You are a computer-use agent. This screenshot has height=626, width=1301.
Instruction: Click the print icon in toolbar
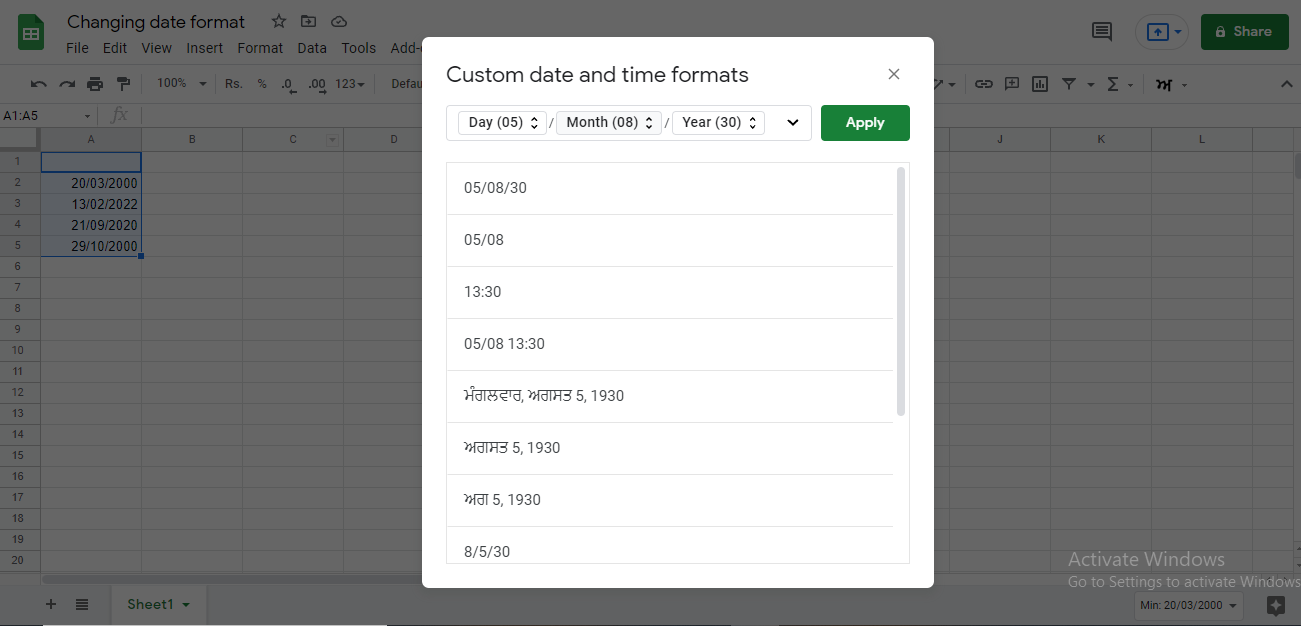tap(95, 84)
